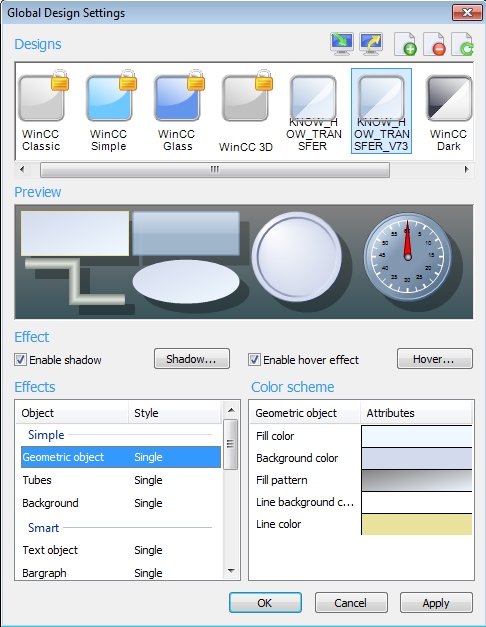486x627 pixels.
Task: Click the Background color swatch
Action: click(x=417, y=458)
